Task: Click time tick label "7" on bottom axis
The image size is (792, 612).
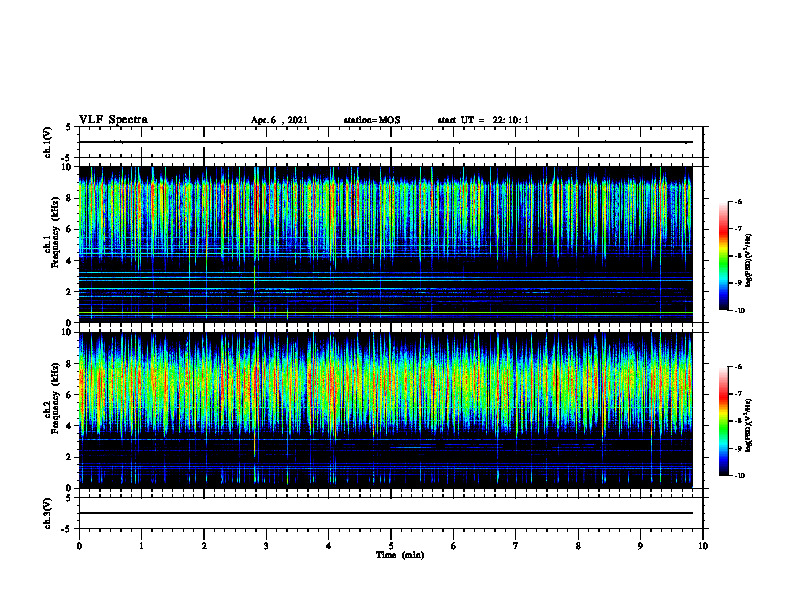Action: point(516,546)
